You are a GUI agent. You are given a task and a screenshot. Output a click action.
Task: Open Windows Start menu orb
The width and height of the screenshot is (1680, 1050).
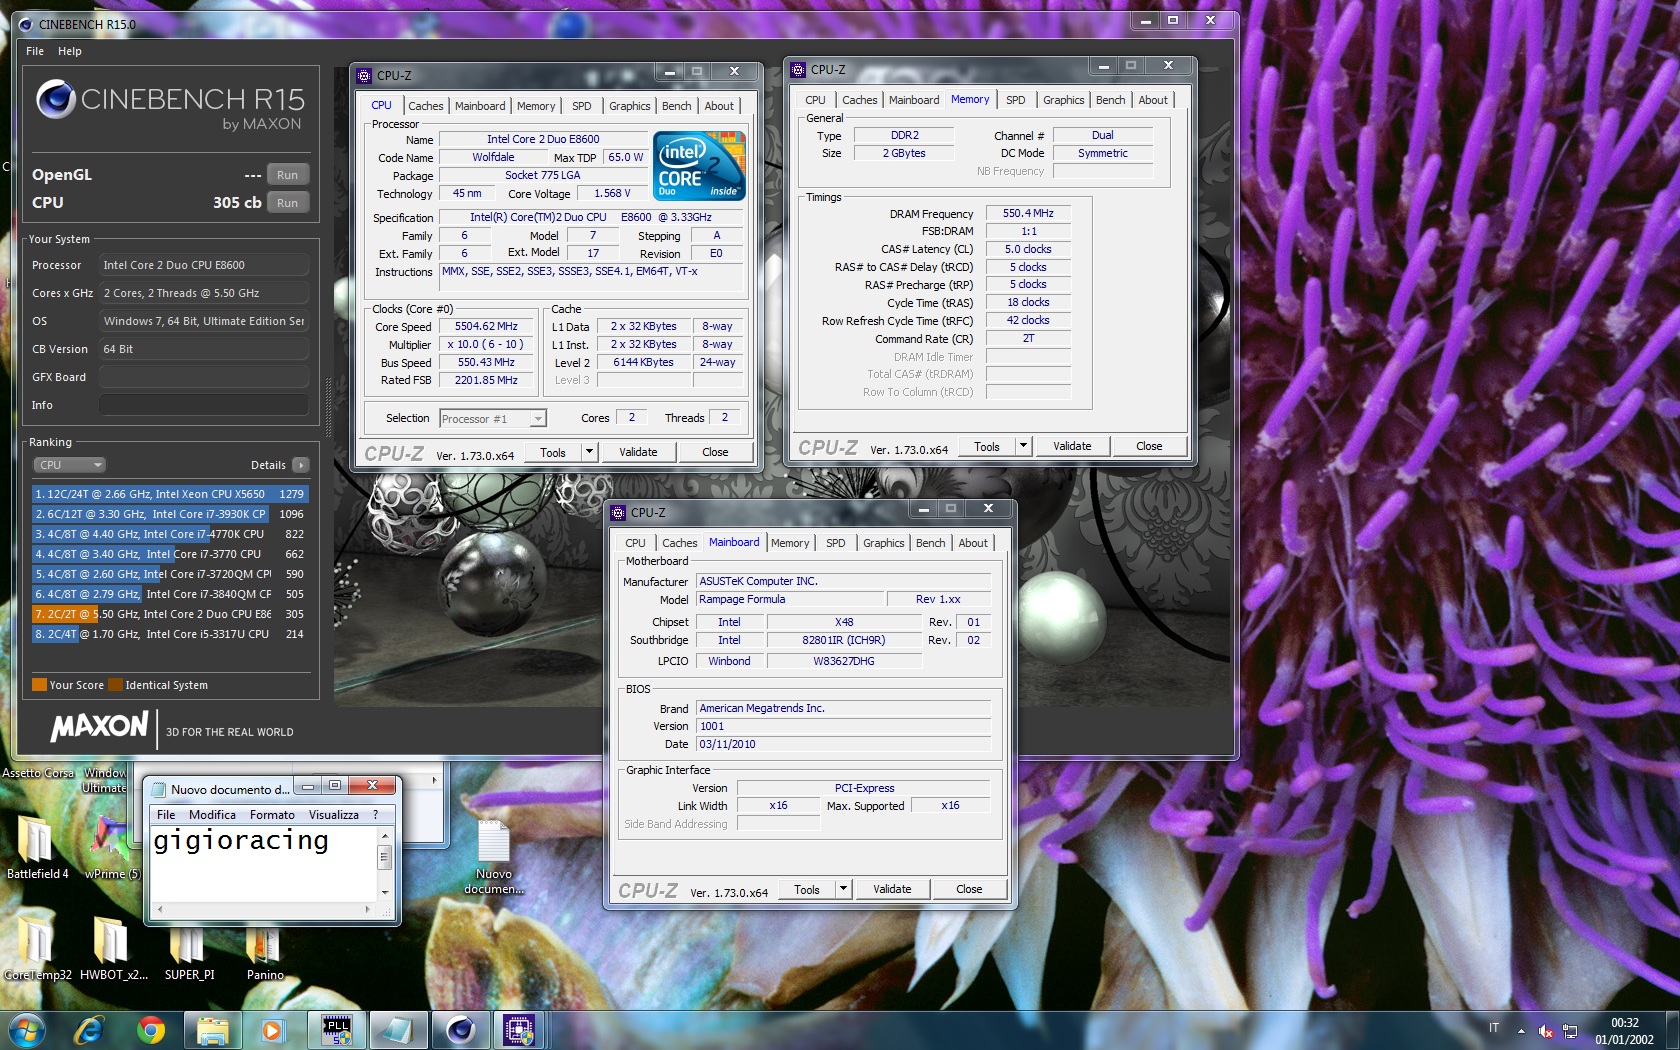click(26, 1029)
